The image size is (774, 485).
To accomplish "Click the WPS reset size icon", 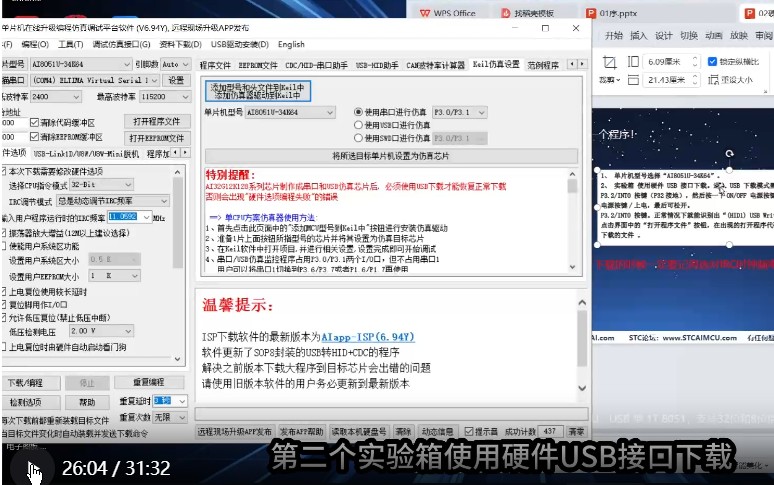I will pos(713,79).
